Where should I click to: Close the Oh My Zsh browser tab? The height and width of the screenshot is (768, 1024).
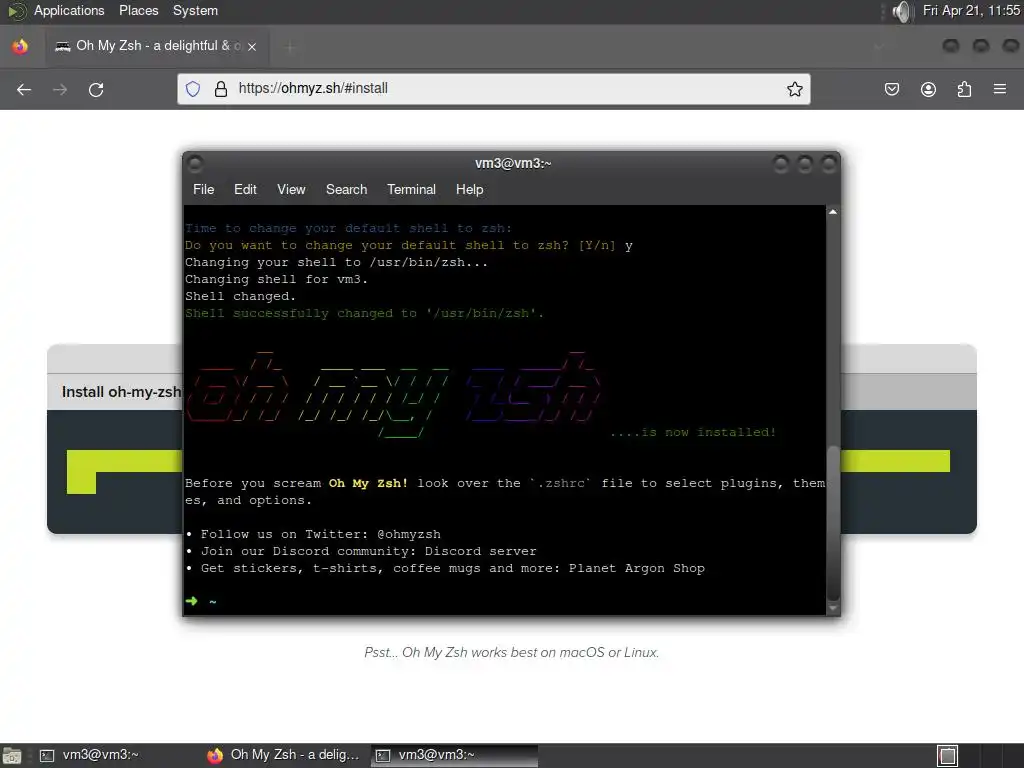(x=252, y=46)
